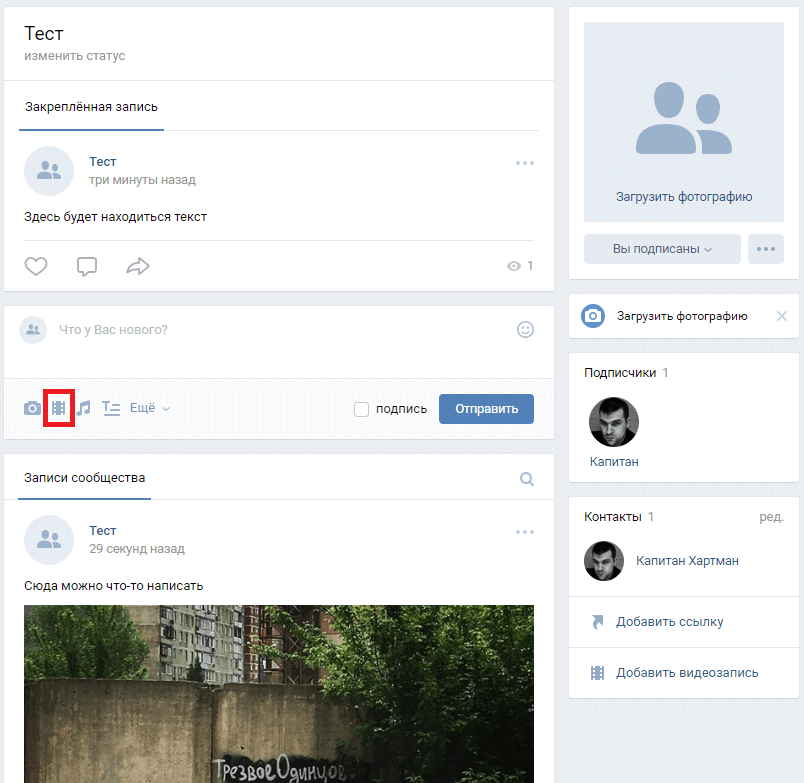Click the Загрузить фотографию text in the sidebar notice
The image size is (804, 783).
click(682, 316)
